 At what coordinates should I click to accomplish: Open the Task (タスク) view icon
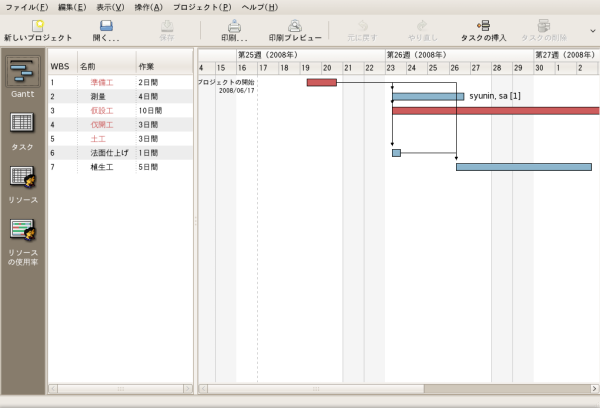click(22, 122)
